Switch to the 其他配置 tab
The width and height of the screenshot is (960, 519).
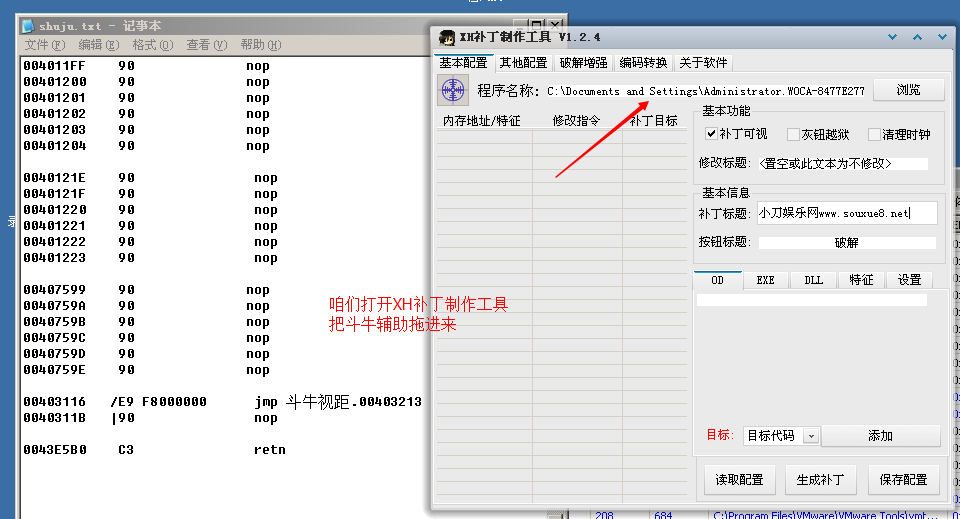click(x=523, y=62)
